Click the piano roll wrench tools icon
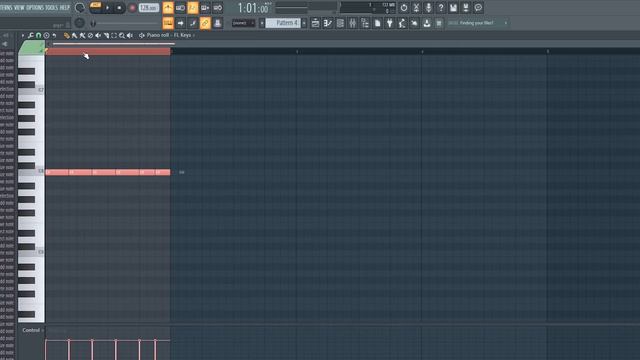 click(31, 36)
